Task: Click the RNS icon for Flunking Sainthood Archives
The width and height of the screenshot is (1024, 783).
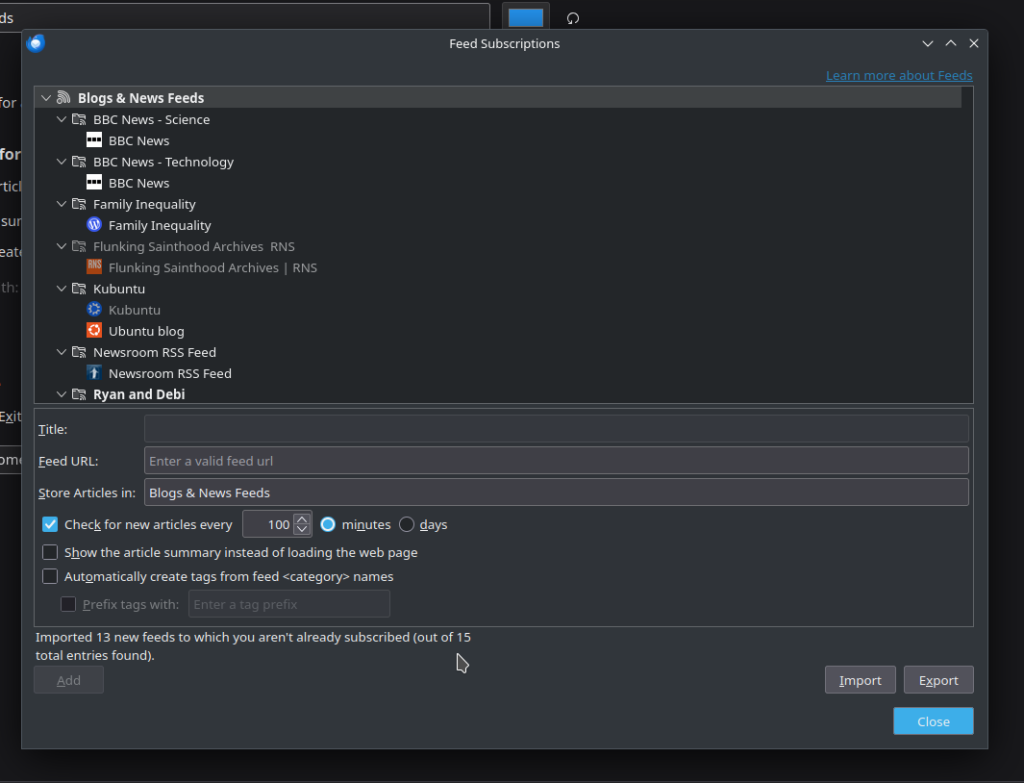Action: [x=94, y=267]
